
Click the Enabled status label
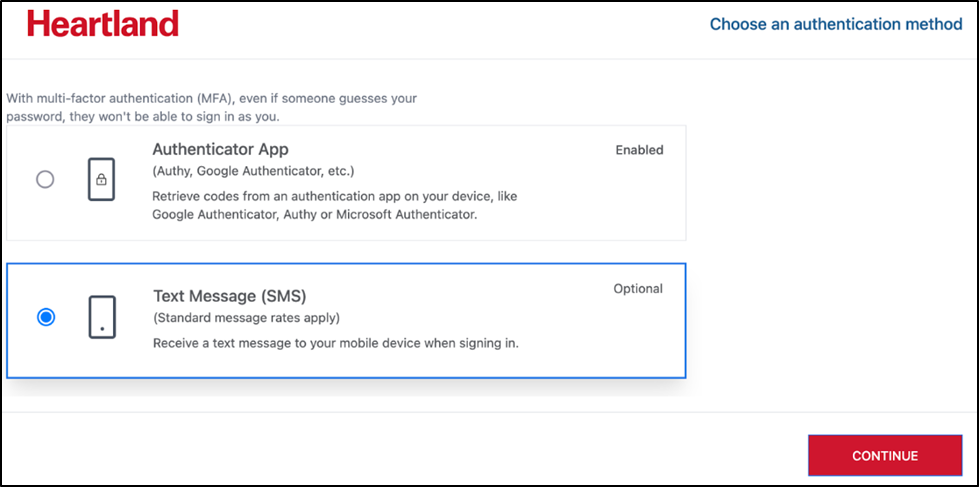[639, 150]
